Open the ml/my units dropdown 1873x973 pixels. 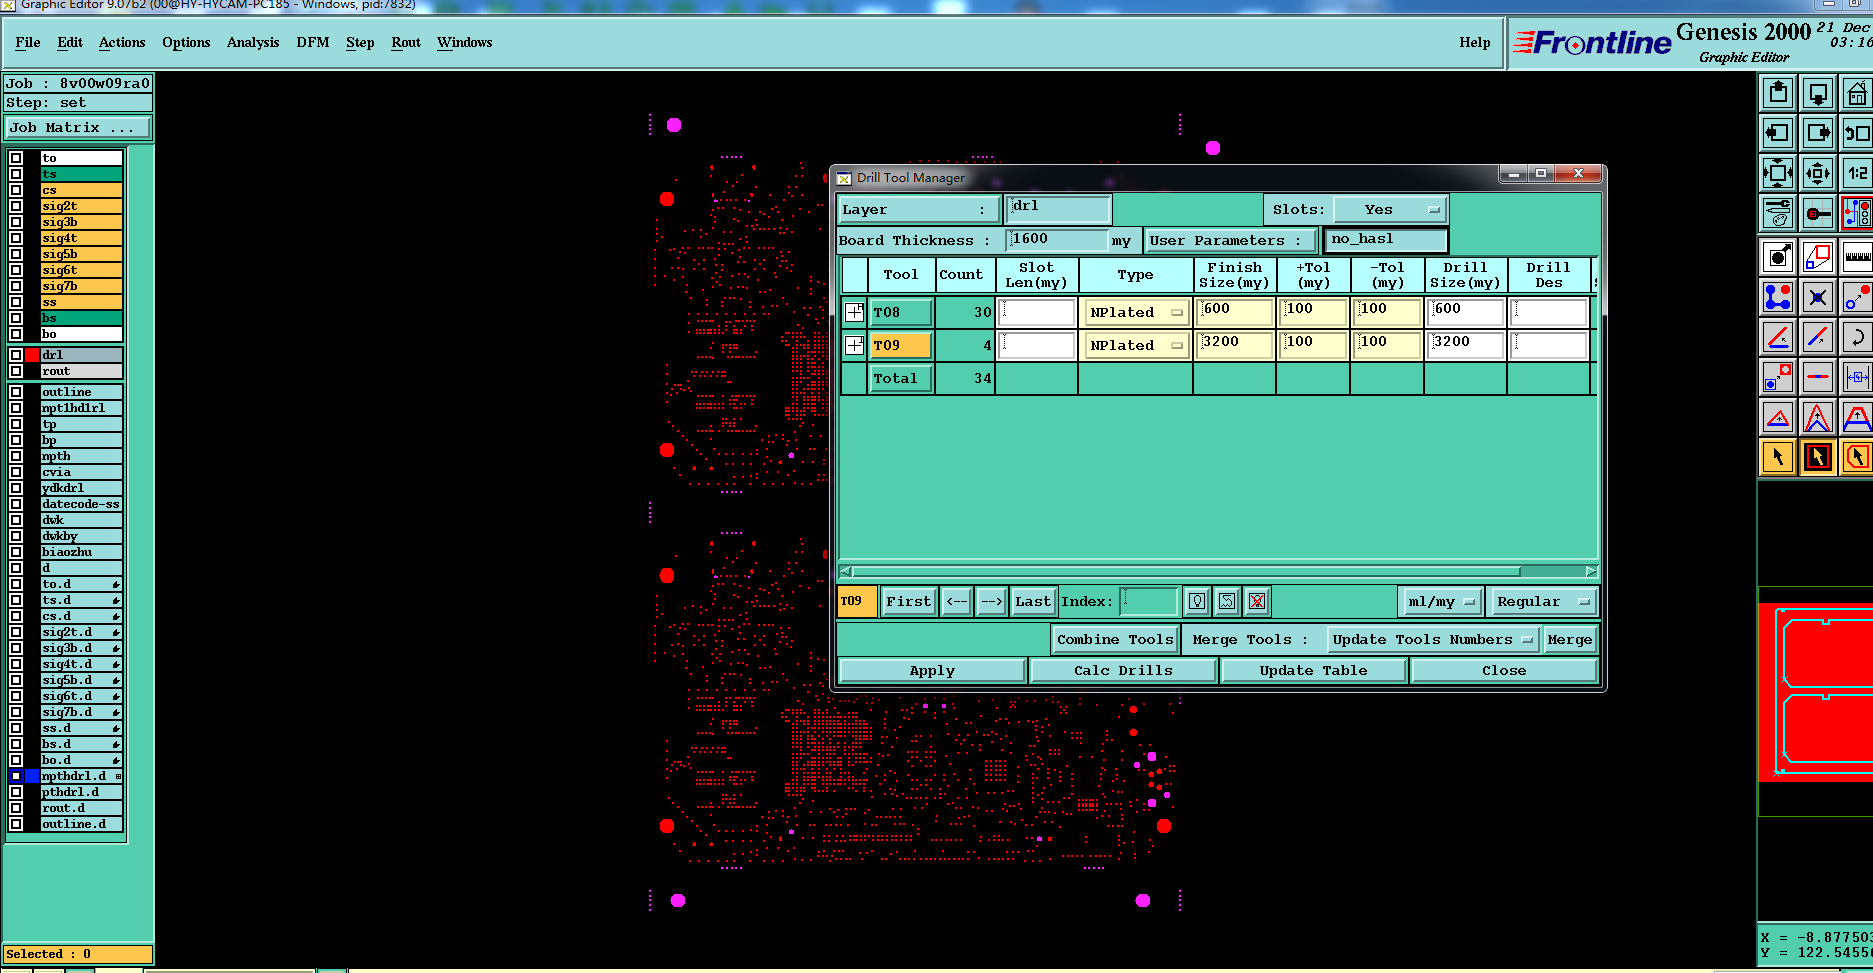pos(1440,601)
